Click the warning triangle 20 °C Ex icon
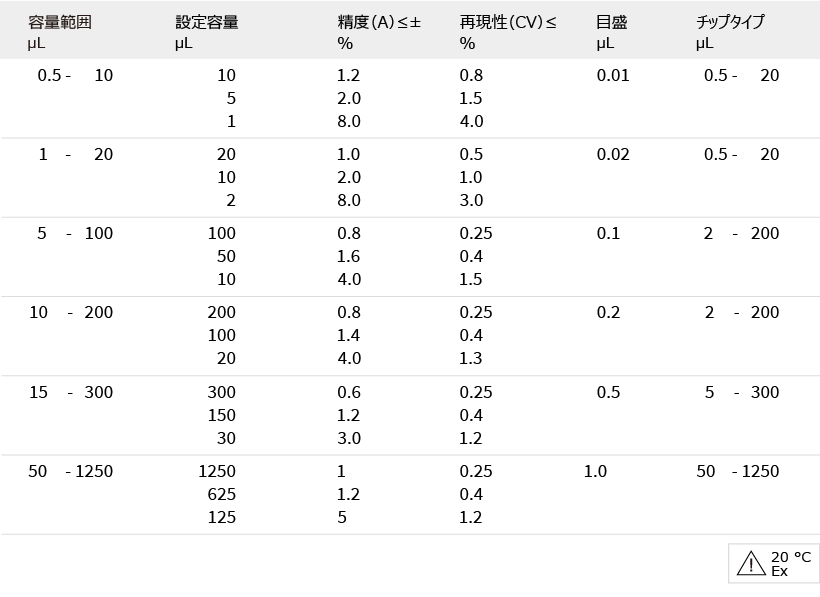The image size is (820, 597). [774, 564]
